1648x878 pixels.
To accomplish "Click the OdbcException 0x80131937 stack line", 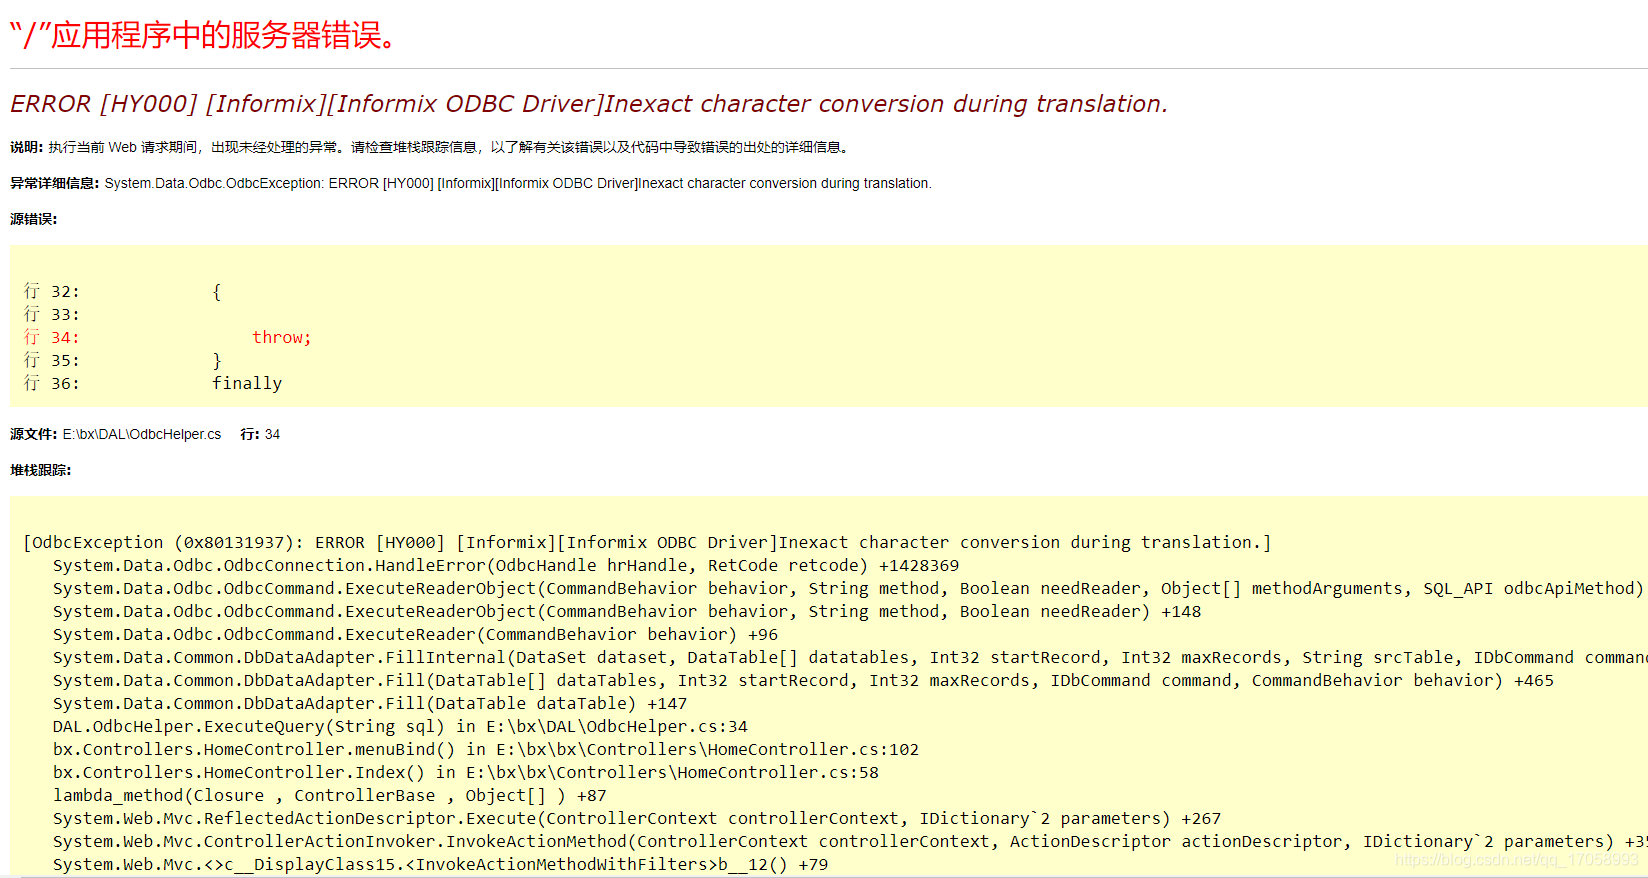I will pos(647,543).
